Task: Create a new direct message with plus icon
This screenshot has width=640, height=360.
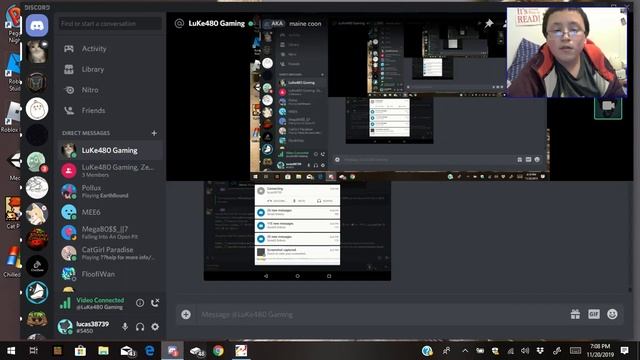Action: tap(154, 133)
